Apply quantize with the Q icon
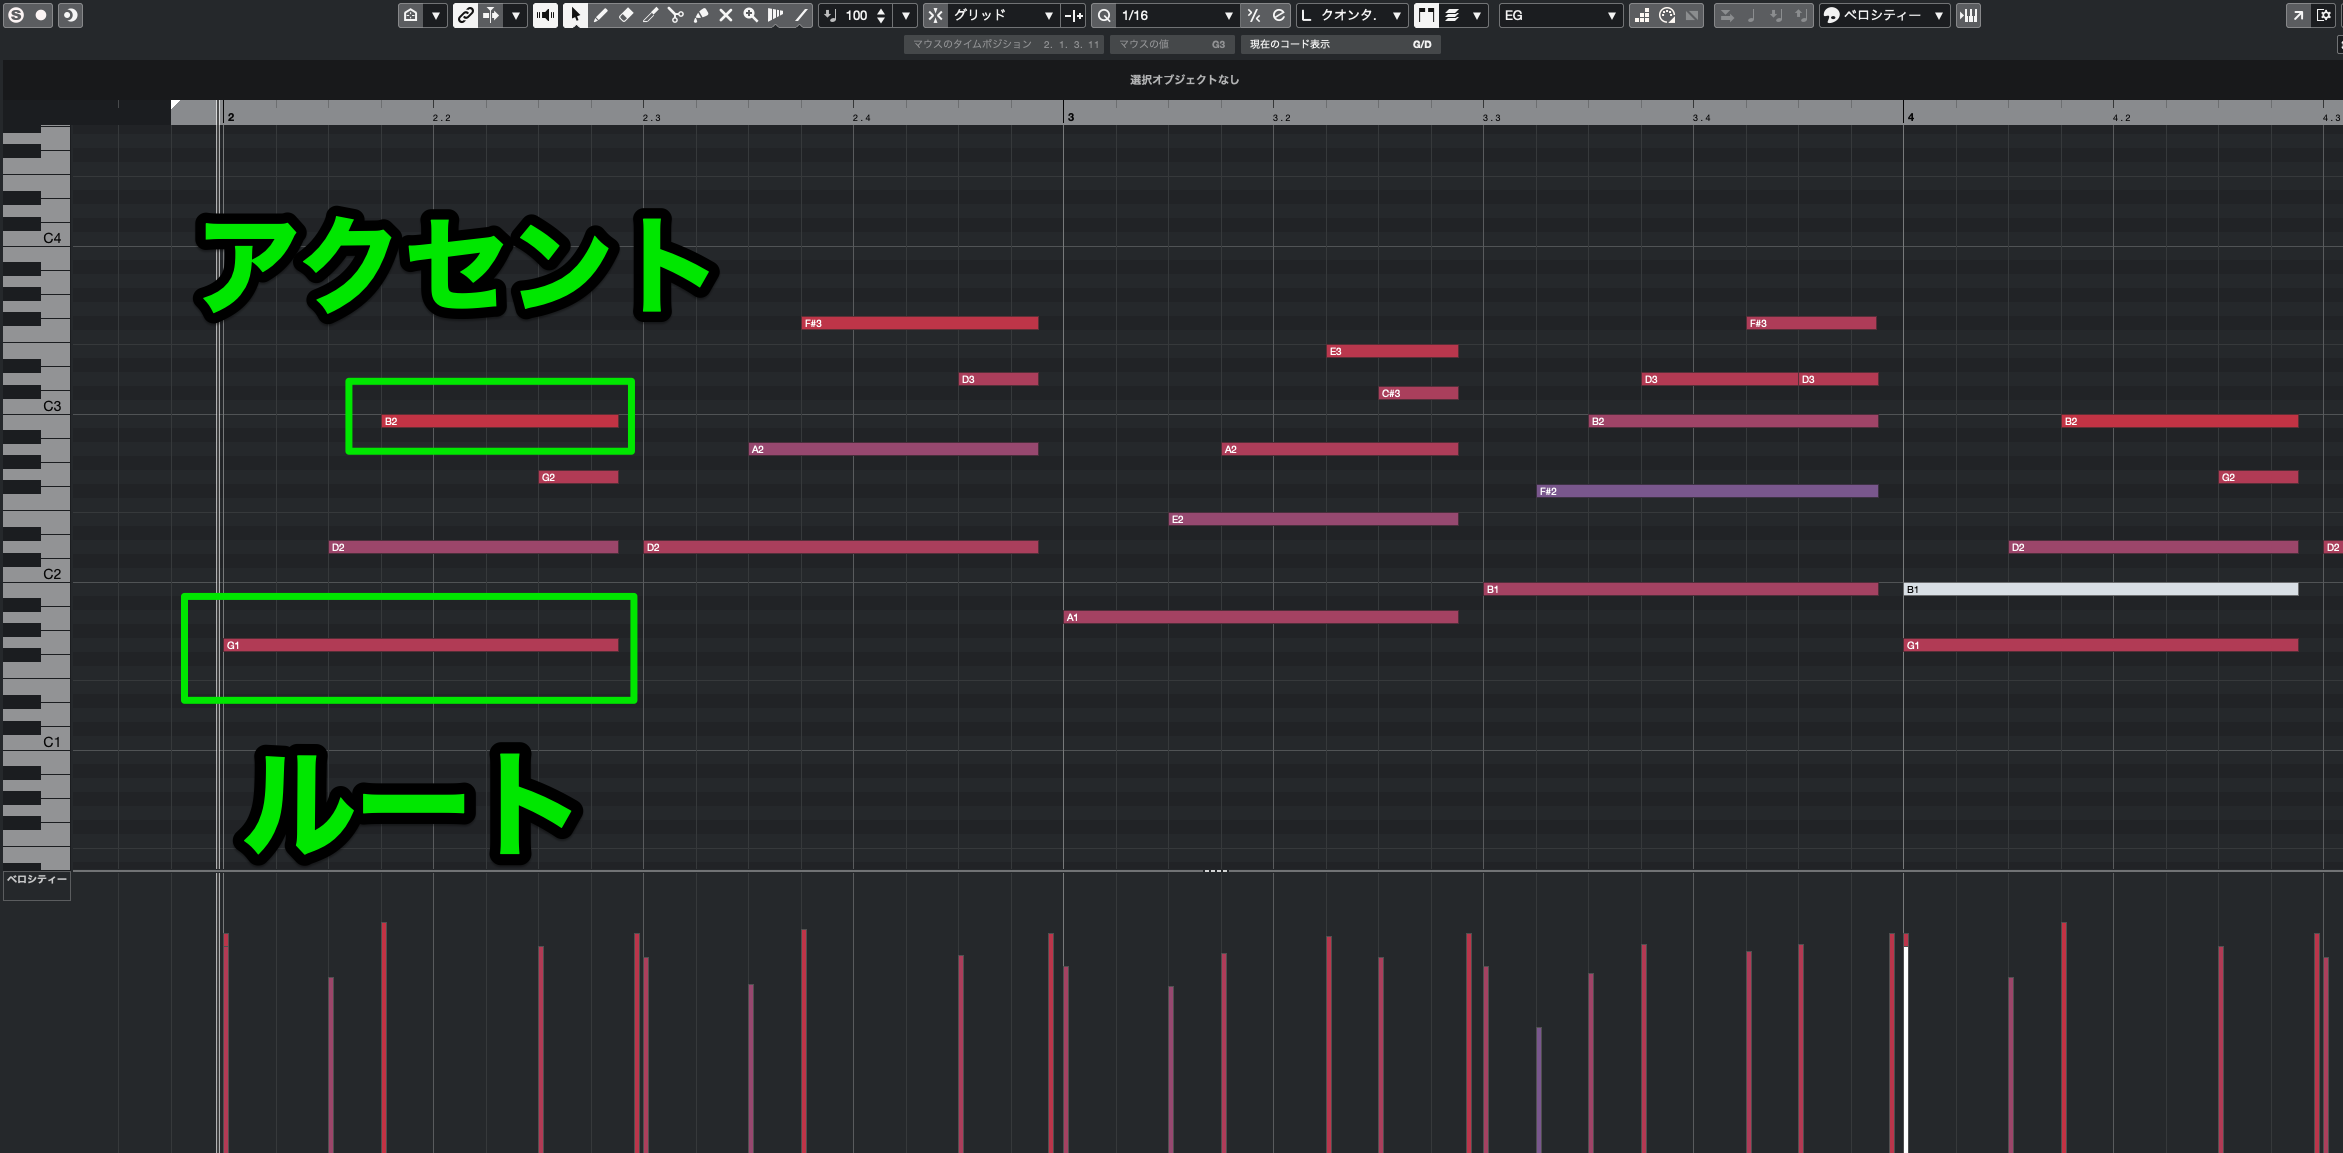Viewport: 2343px width, 1153px height. tap(1104, 15)
